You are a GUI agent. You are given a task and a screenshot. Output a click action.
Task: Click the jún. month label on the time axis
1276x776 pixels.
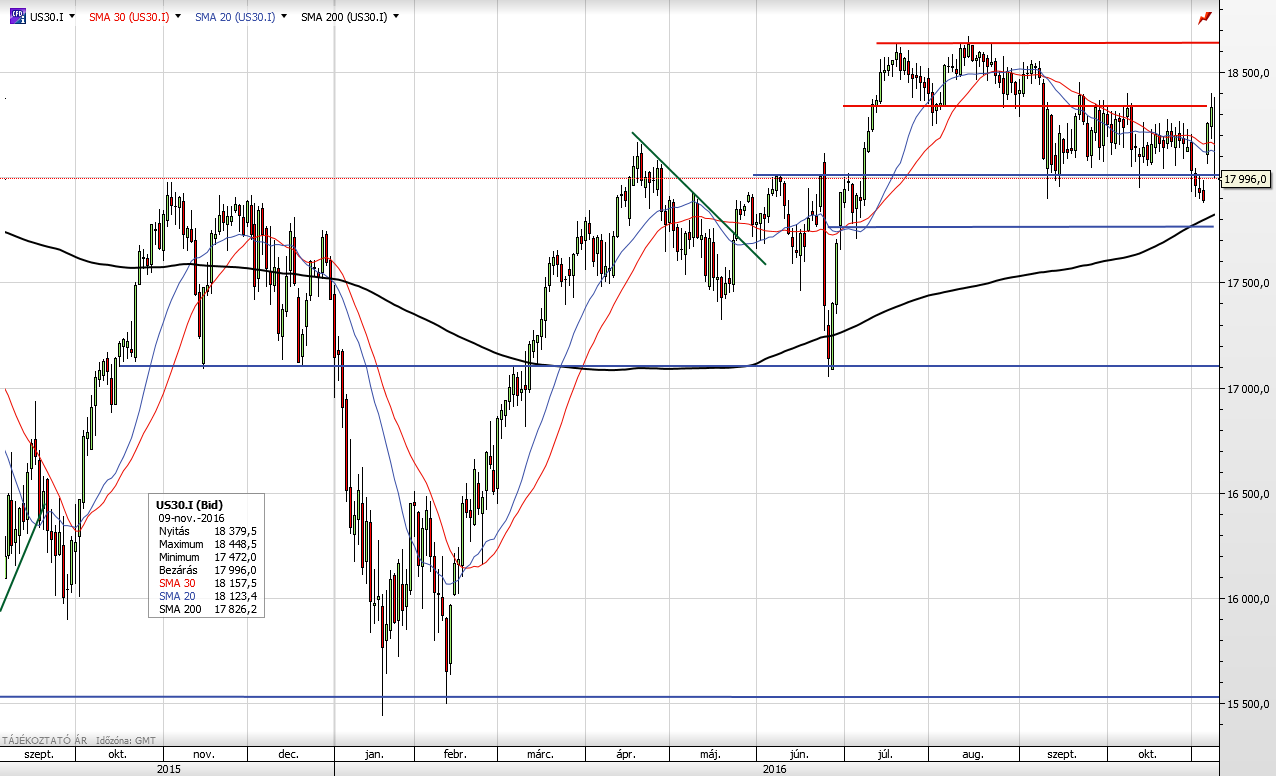(x=800, y=754)
